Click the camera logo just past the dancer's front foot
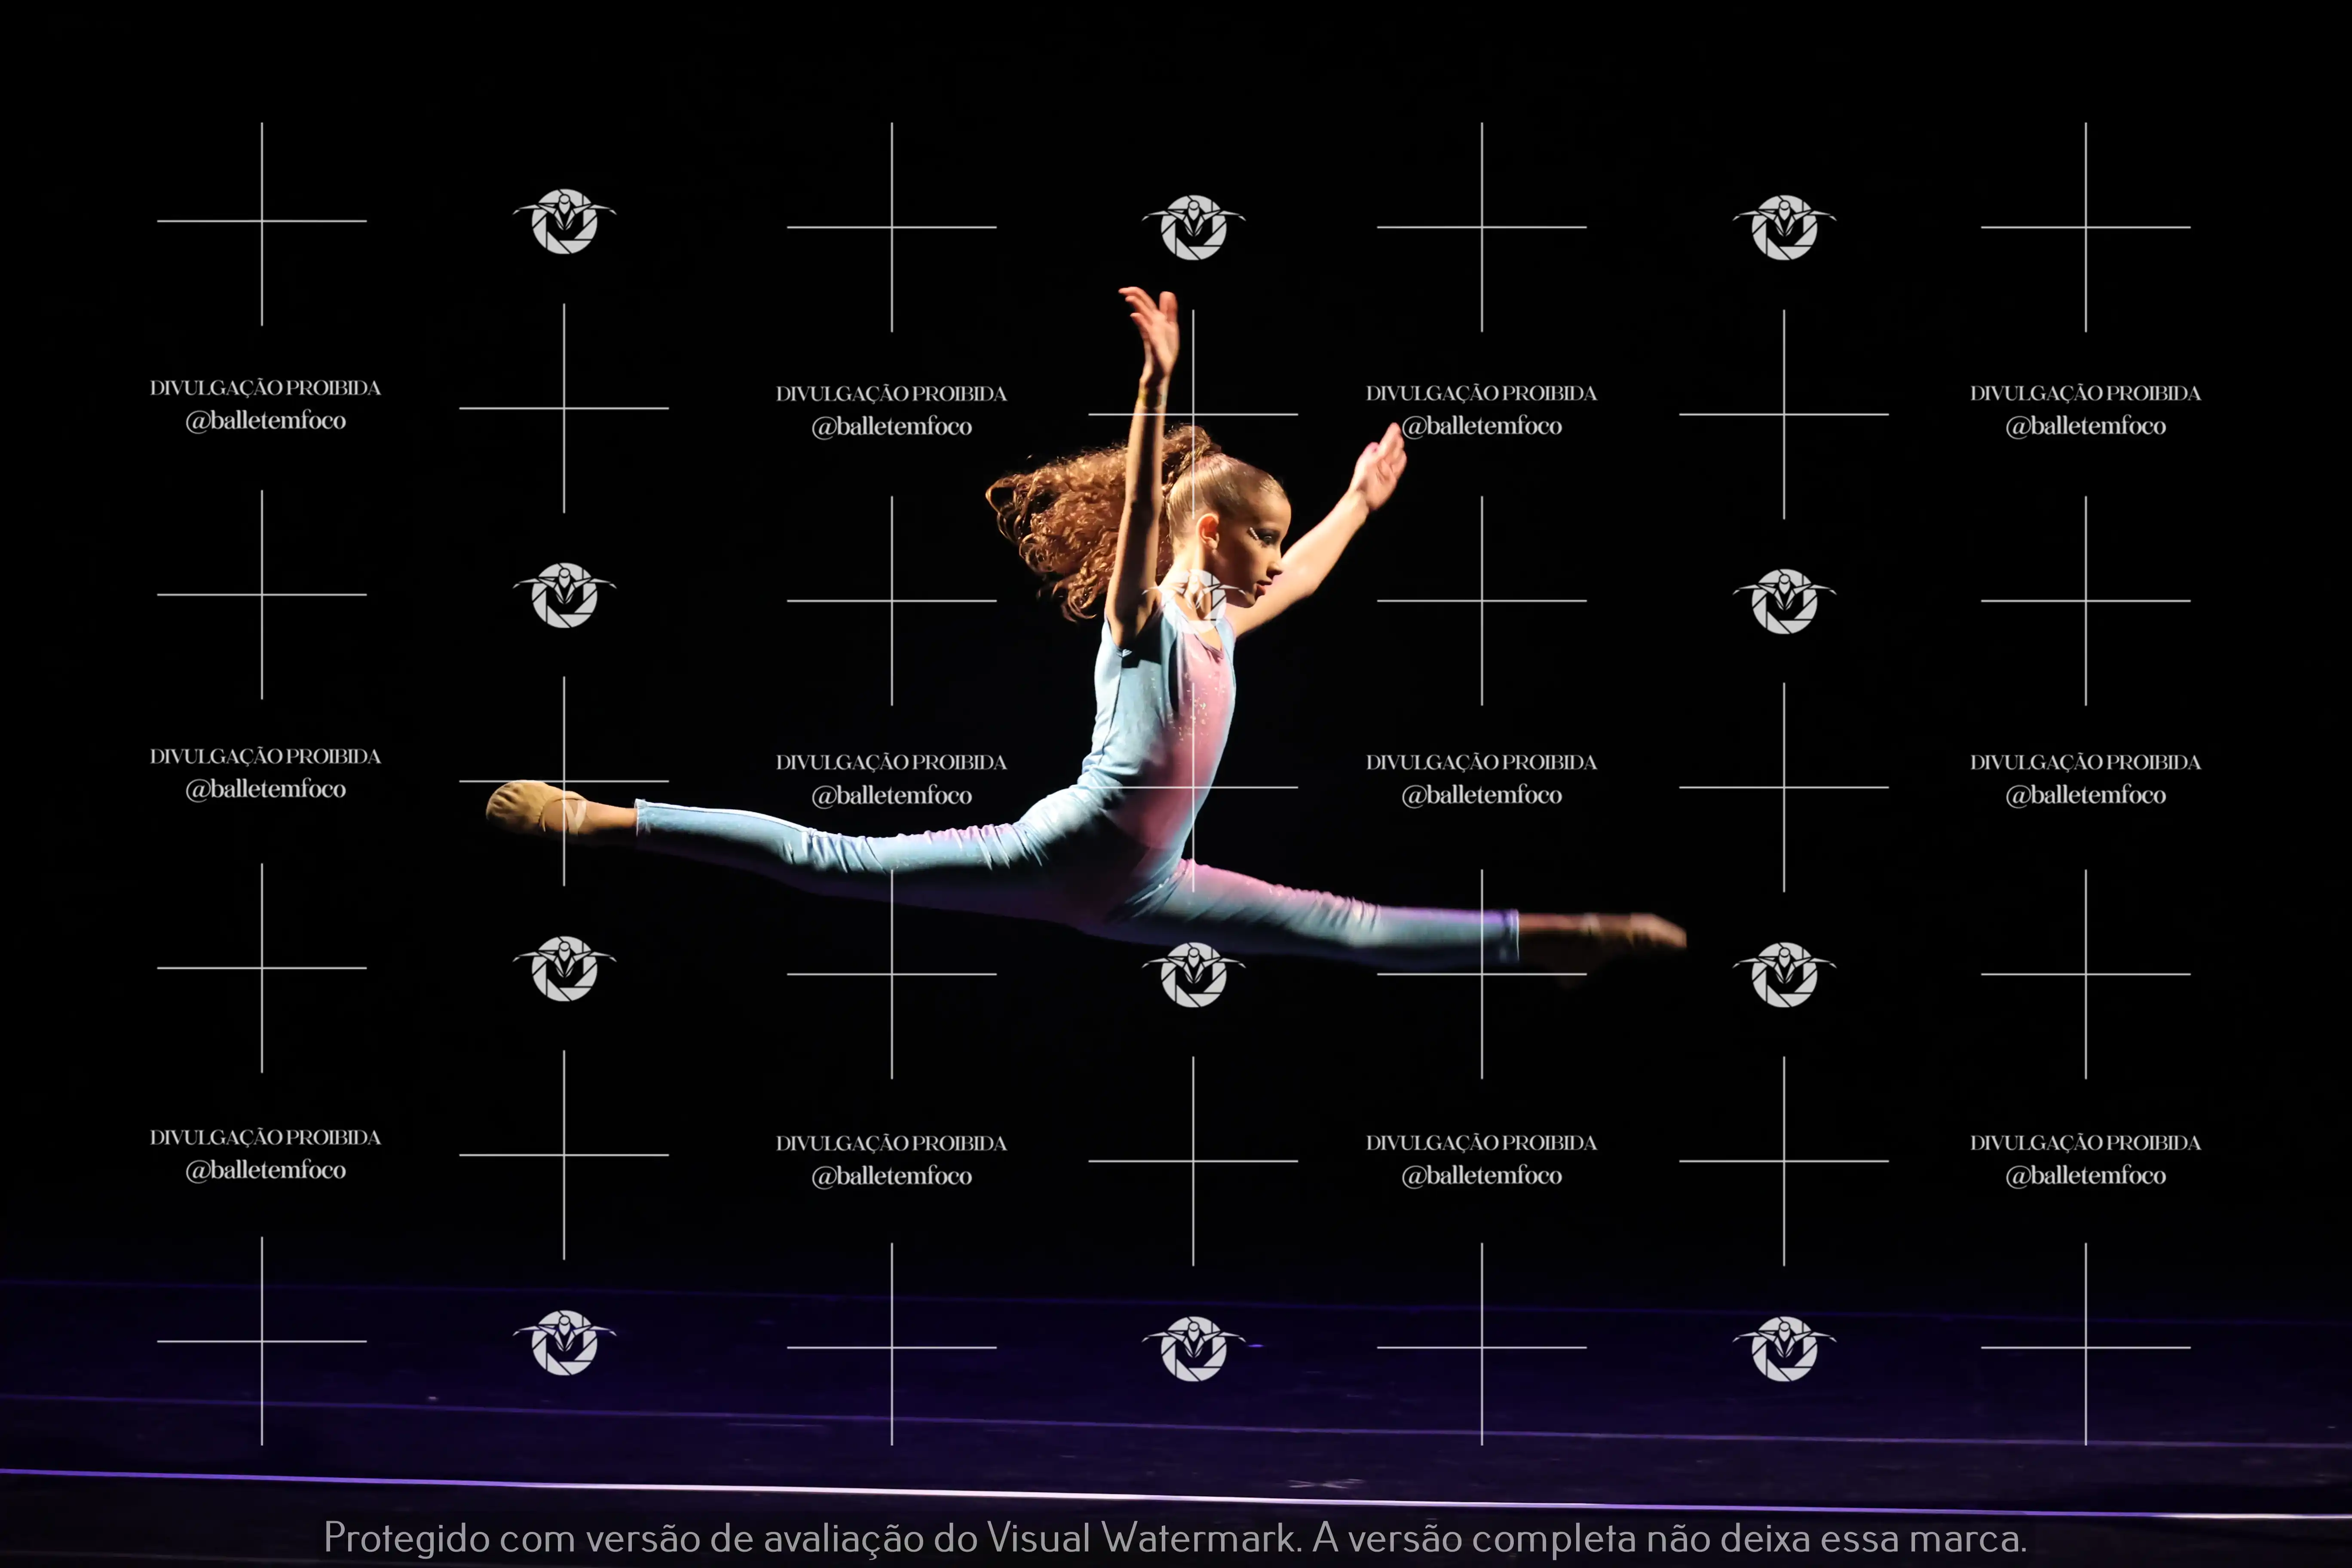 pos(1784,974)
